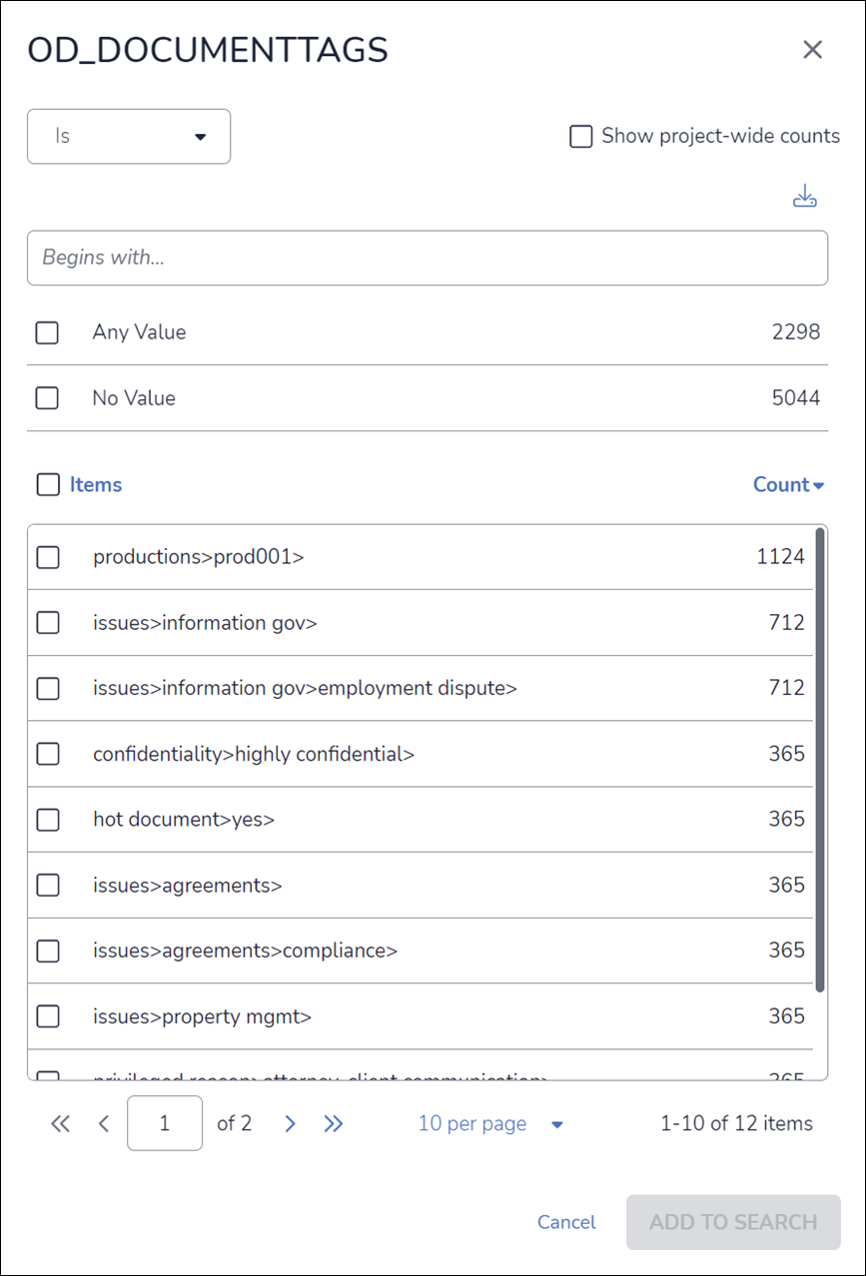Click the Begins with search field
The width and height of the screenshot is (866, 1276).
click(x=427, y=258)
